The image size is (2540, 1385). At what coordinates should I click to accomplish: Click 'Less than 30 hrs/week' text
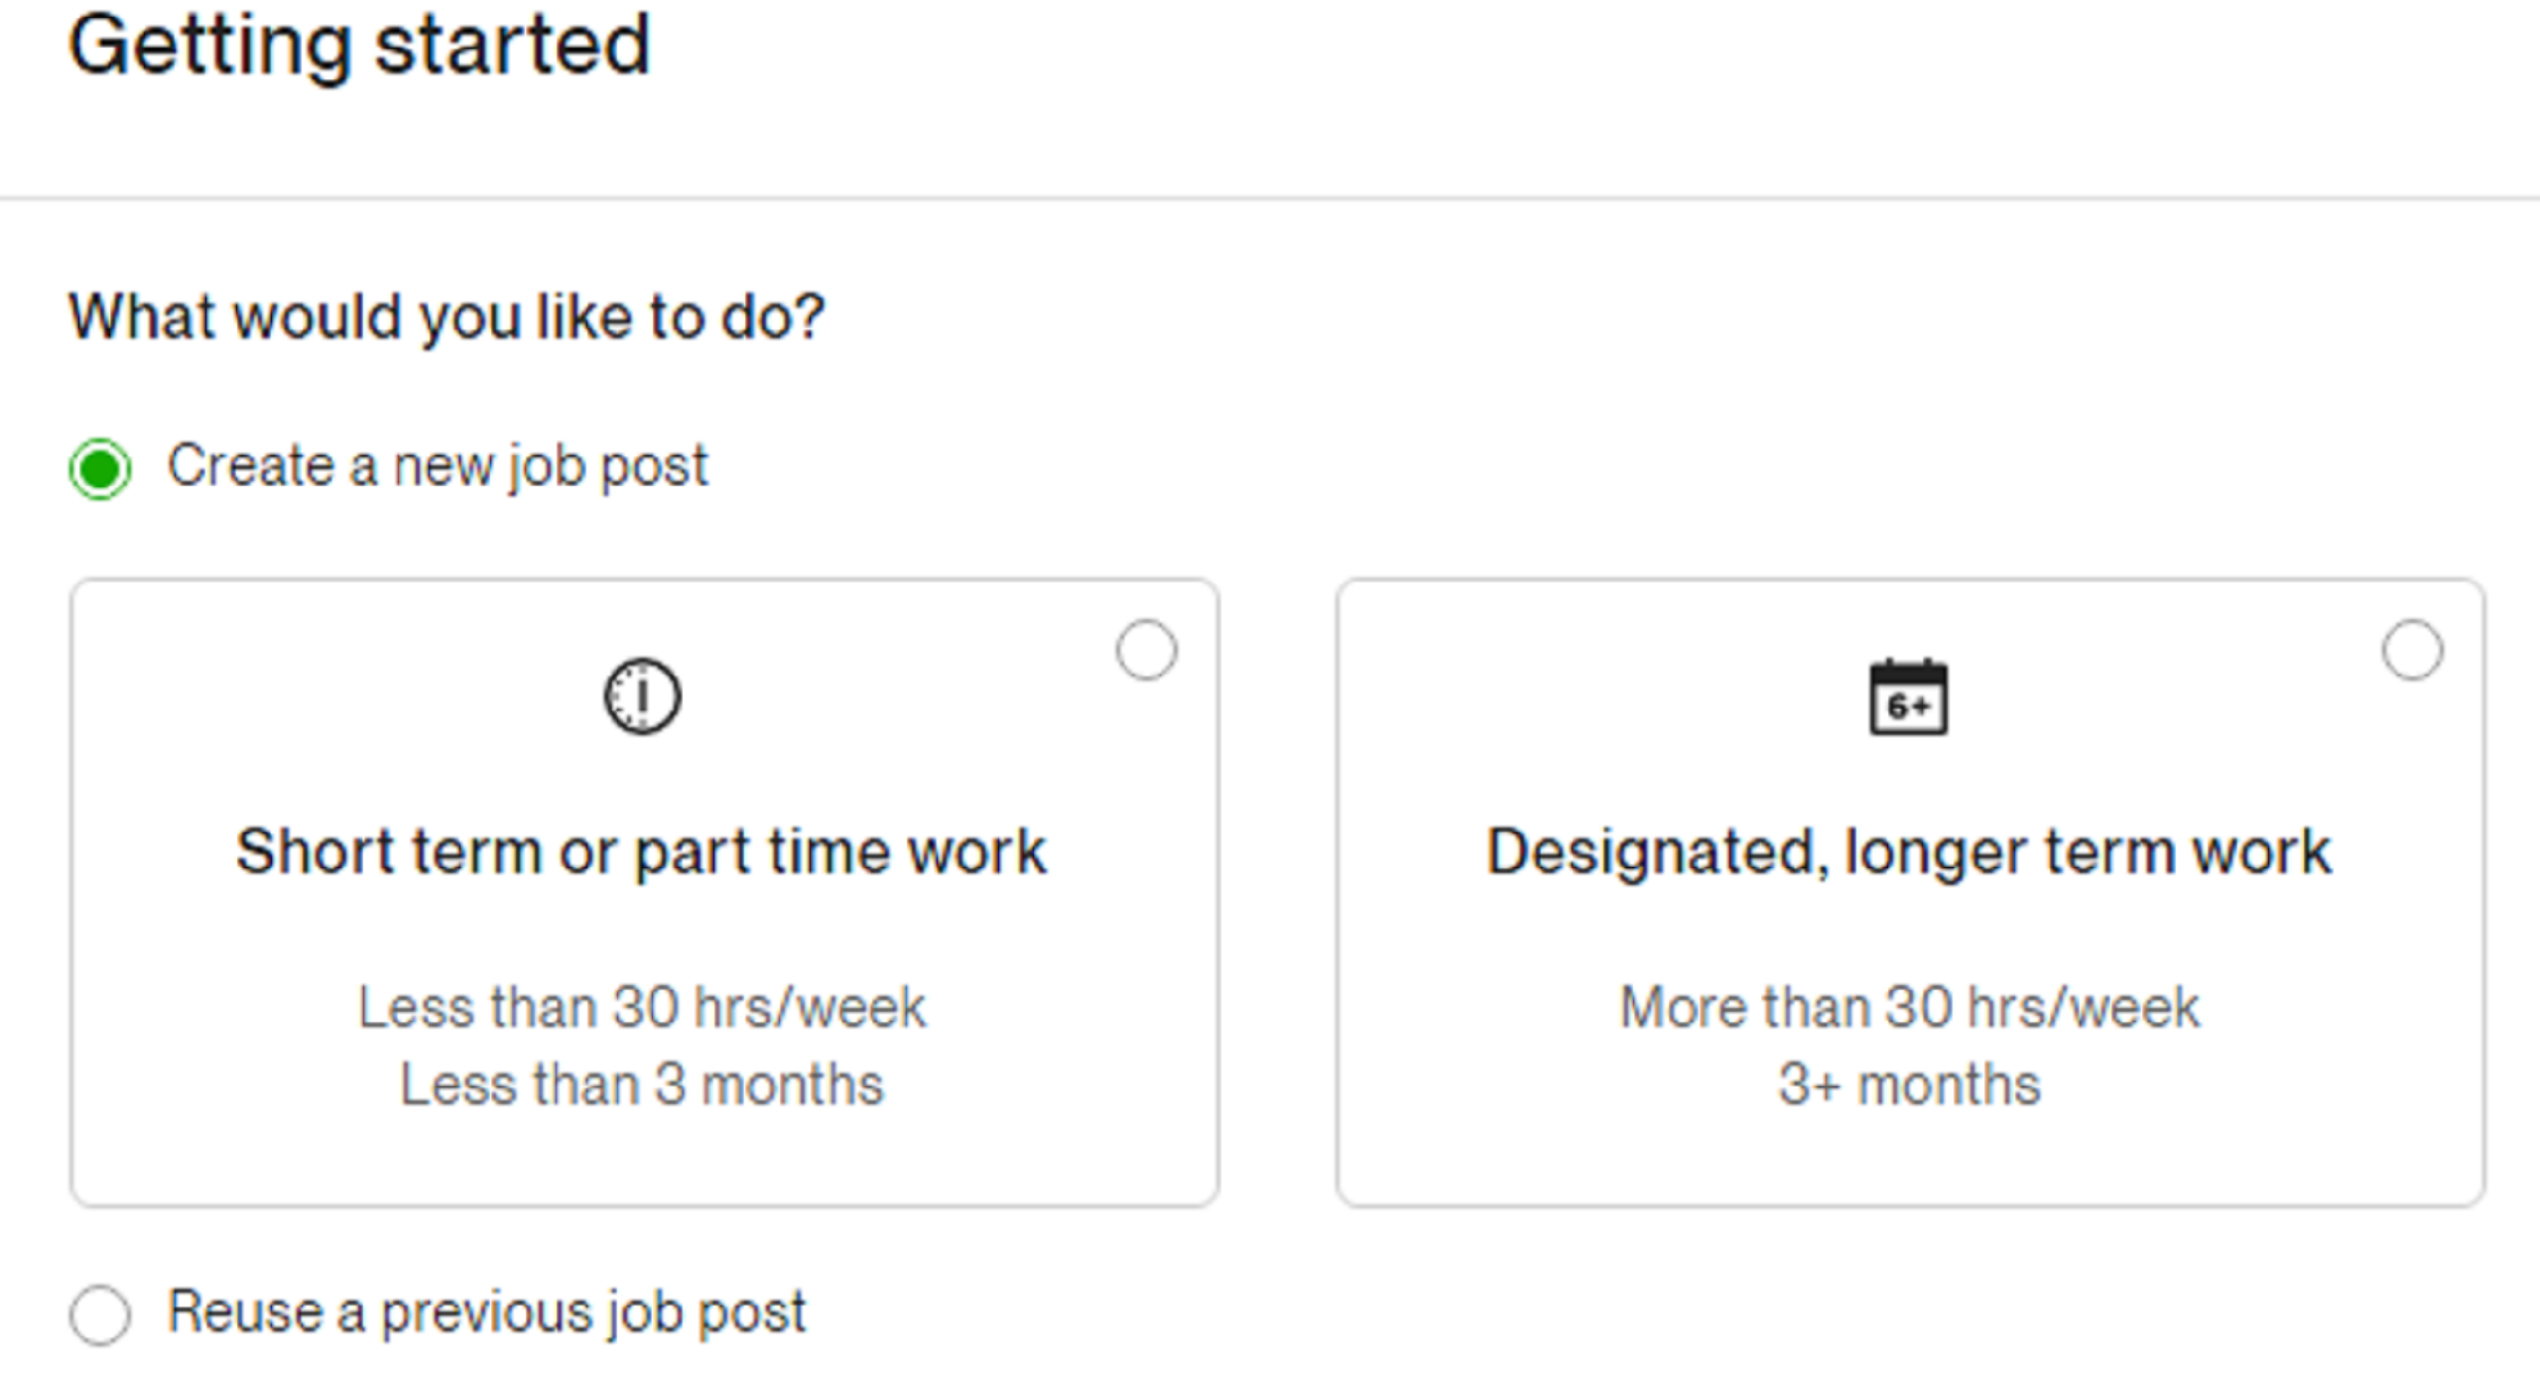(642, 1007)
